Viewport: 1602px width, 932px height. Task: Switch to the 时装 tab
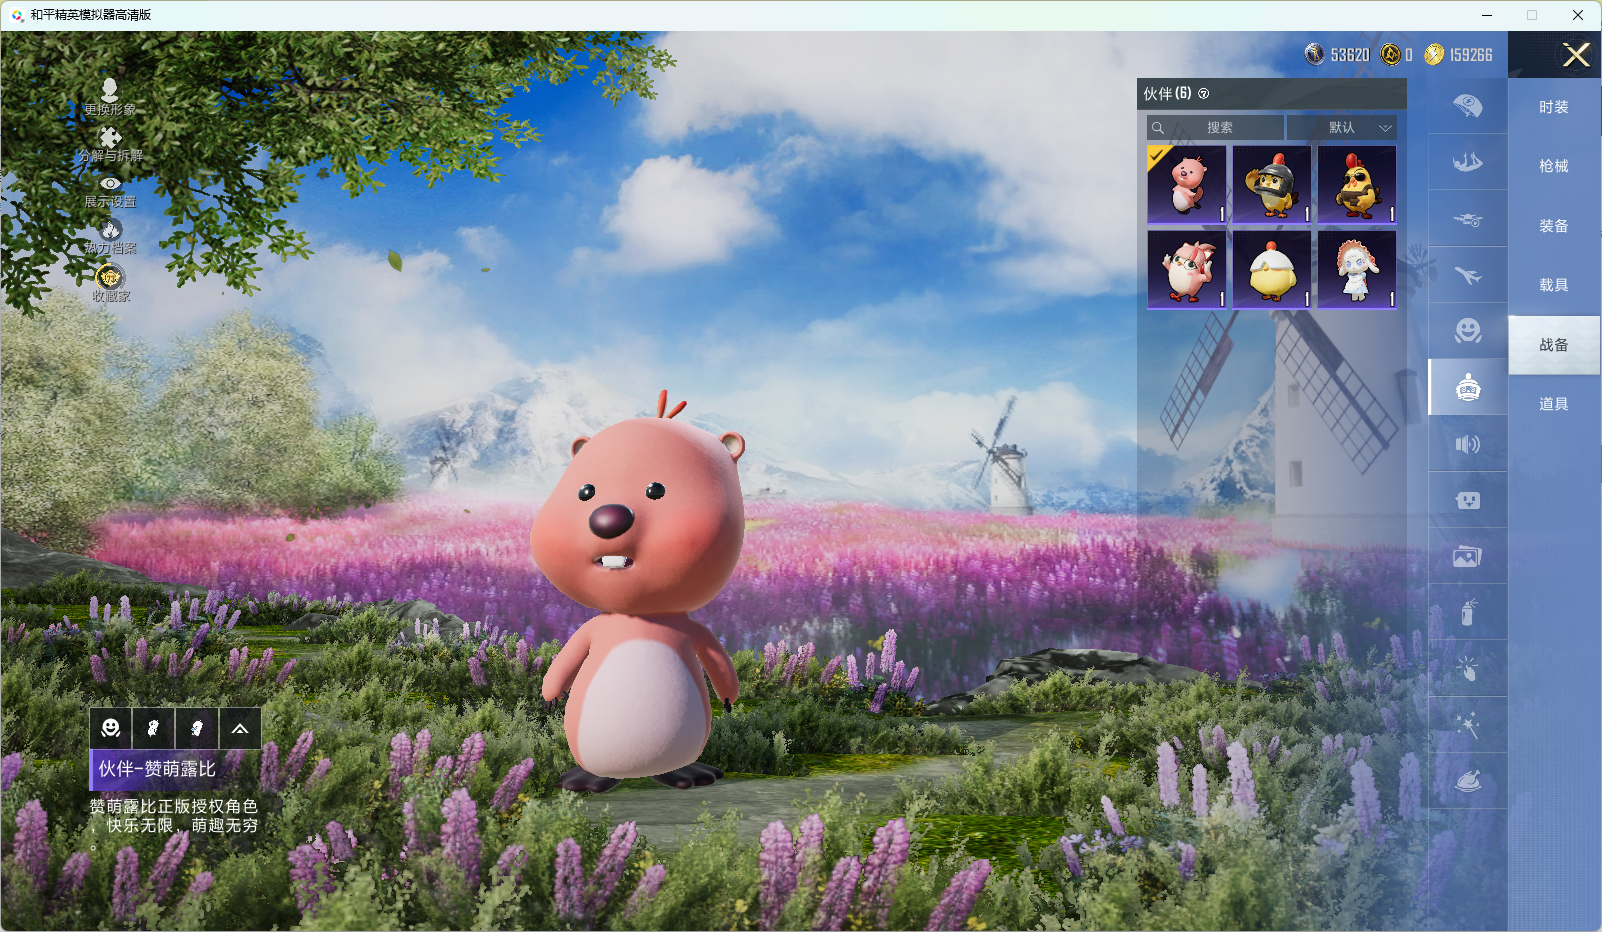point(1554,107)
